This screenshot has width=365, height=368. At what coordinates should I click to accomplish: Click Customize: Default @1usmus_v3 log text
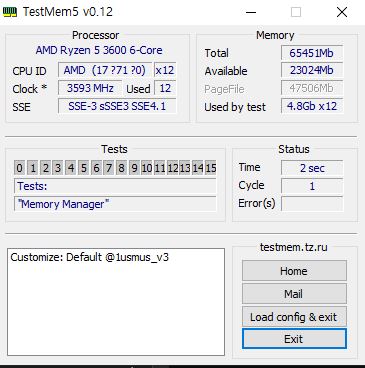click(89, 257)
